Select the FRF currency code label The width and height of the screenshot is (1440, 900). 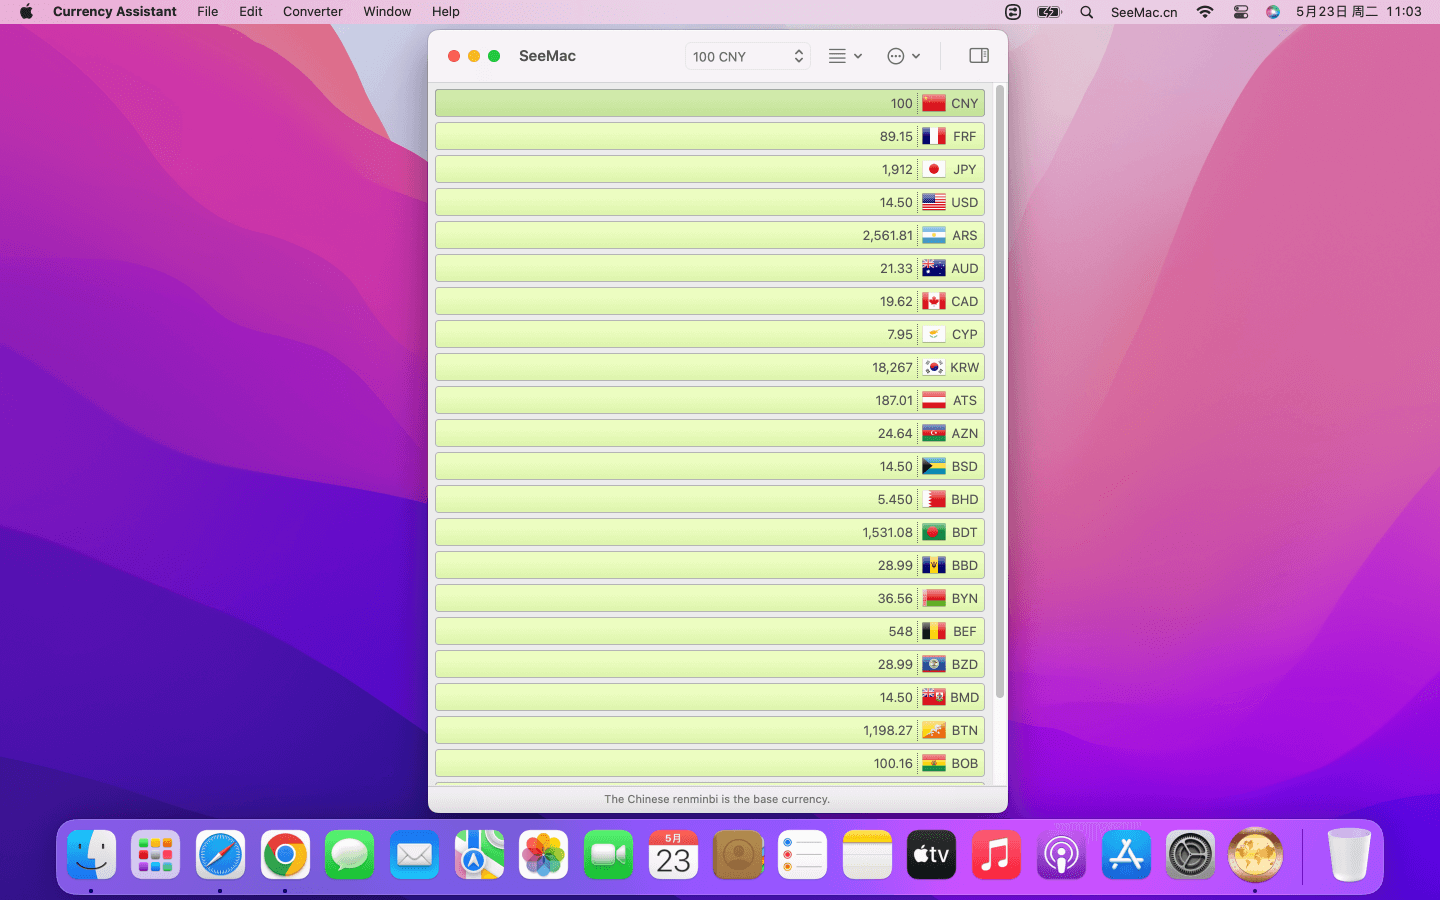point(964,136)
